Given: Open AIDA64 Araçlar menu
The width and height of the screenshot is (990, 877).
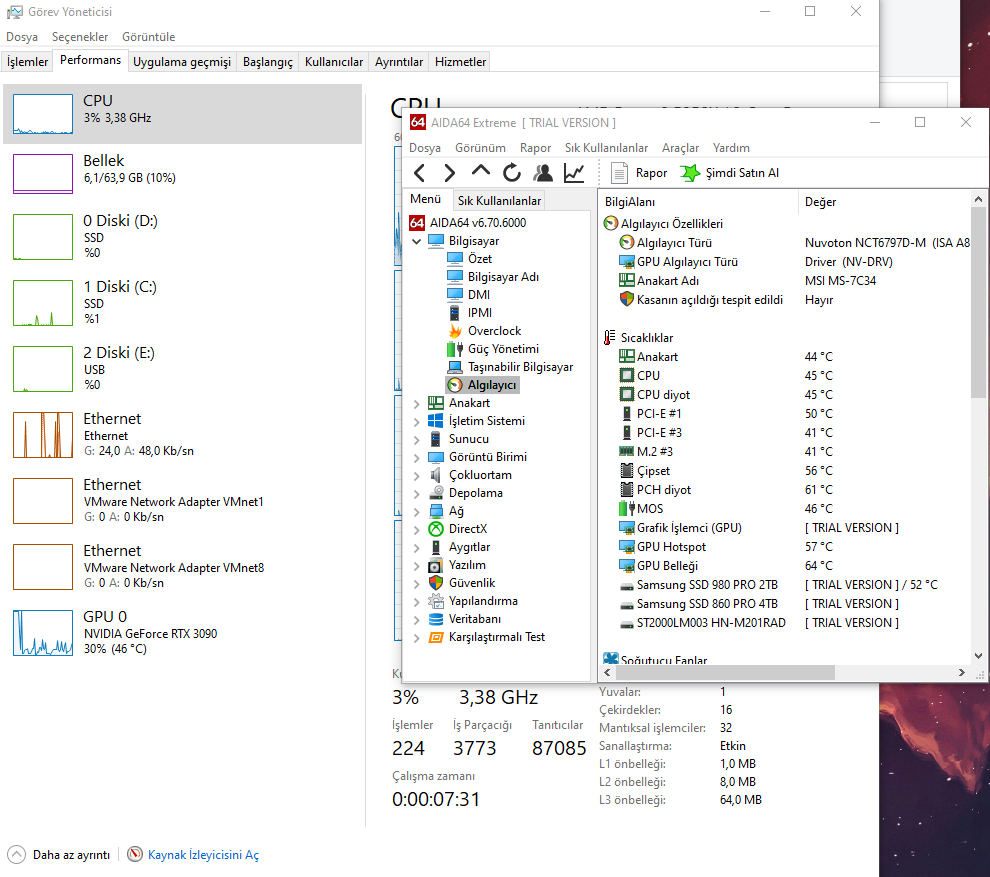Looking at the screenshot, I should [x=680, y=148].
